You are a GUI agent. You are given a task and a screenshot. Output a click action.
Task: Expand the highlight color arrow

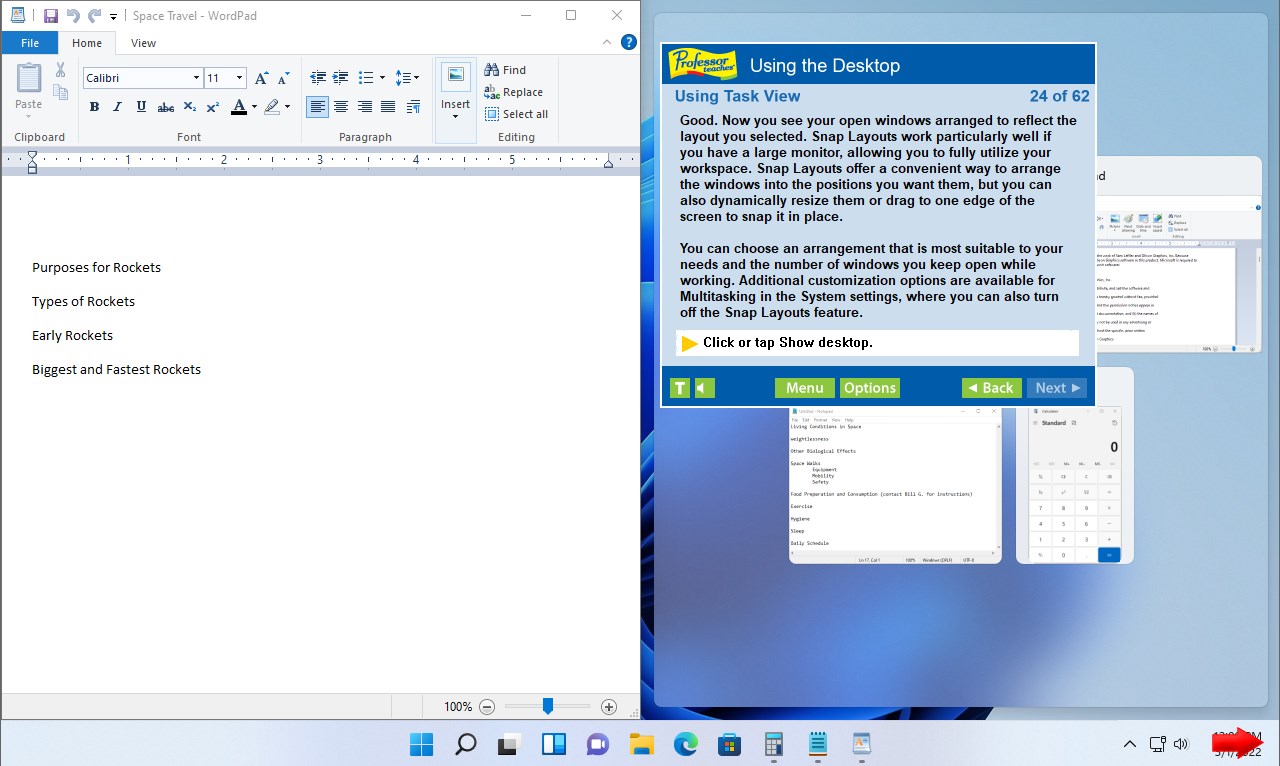pyautogui.click(x=287, y=107)
